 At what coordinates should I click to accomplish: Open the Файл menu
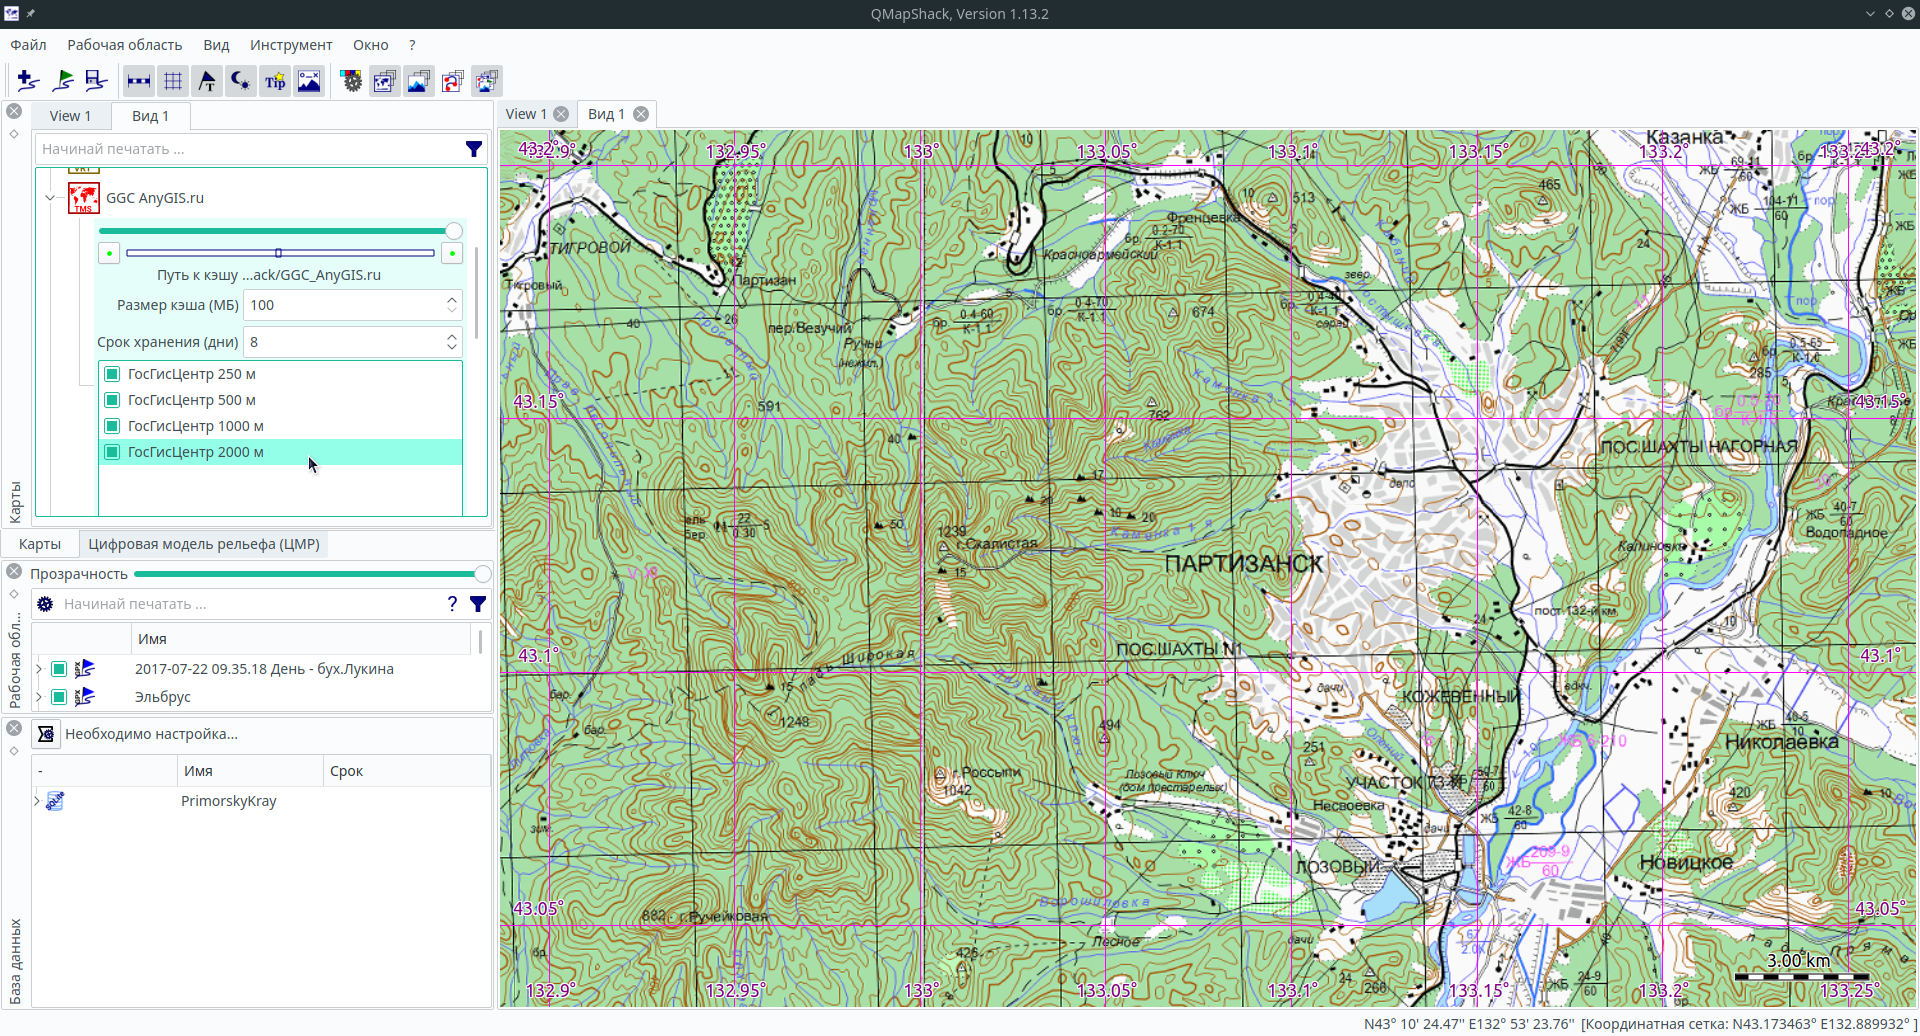pos(28,45)
